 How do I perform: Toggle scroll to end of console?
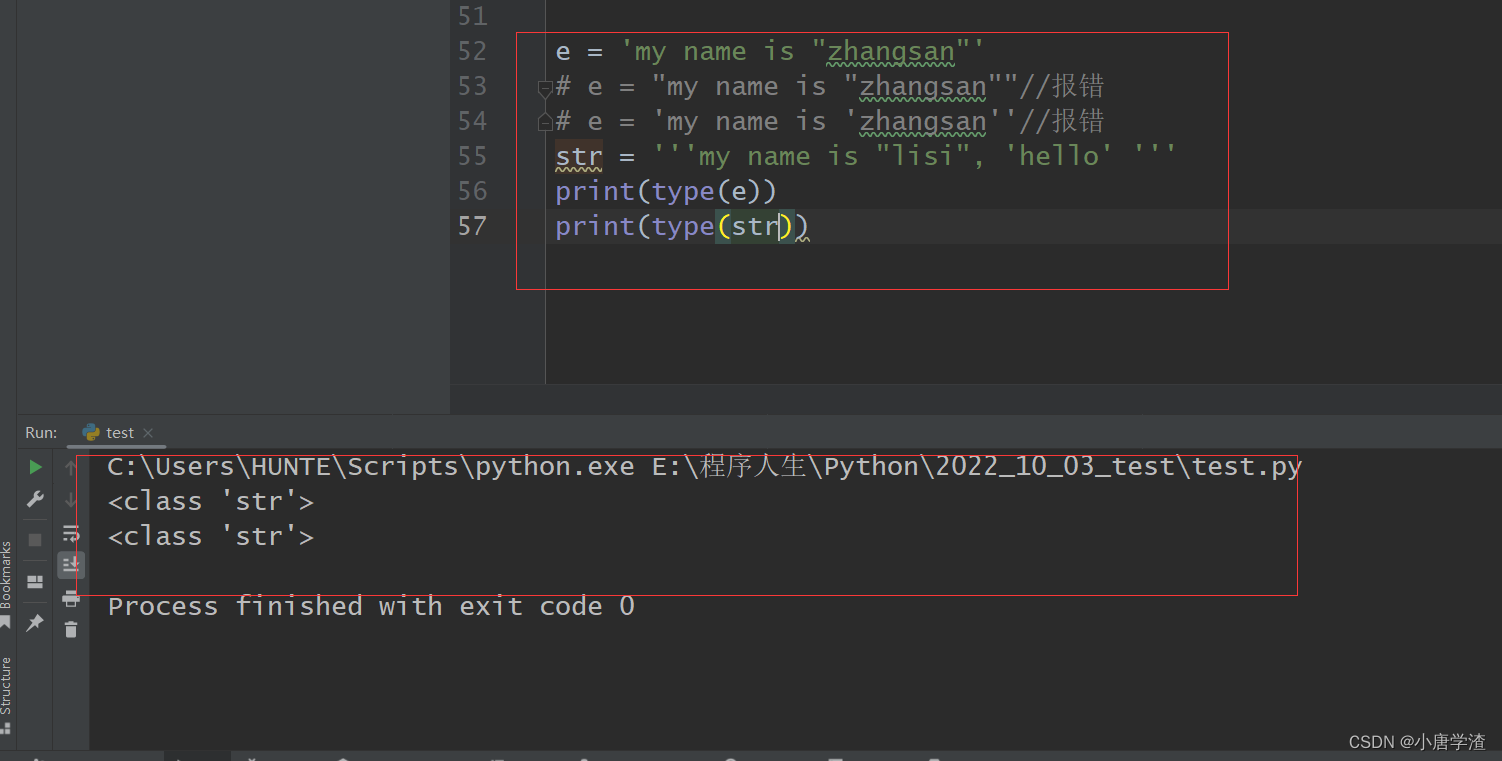tap(71, 565)
